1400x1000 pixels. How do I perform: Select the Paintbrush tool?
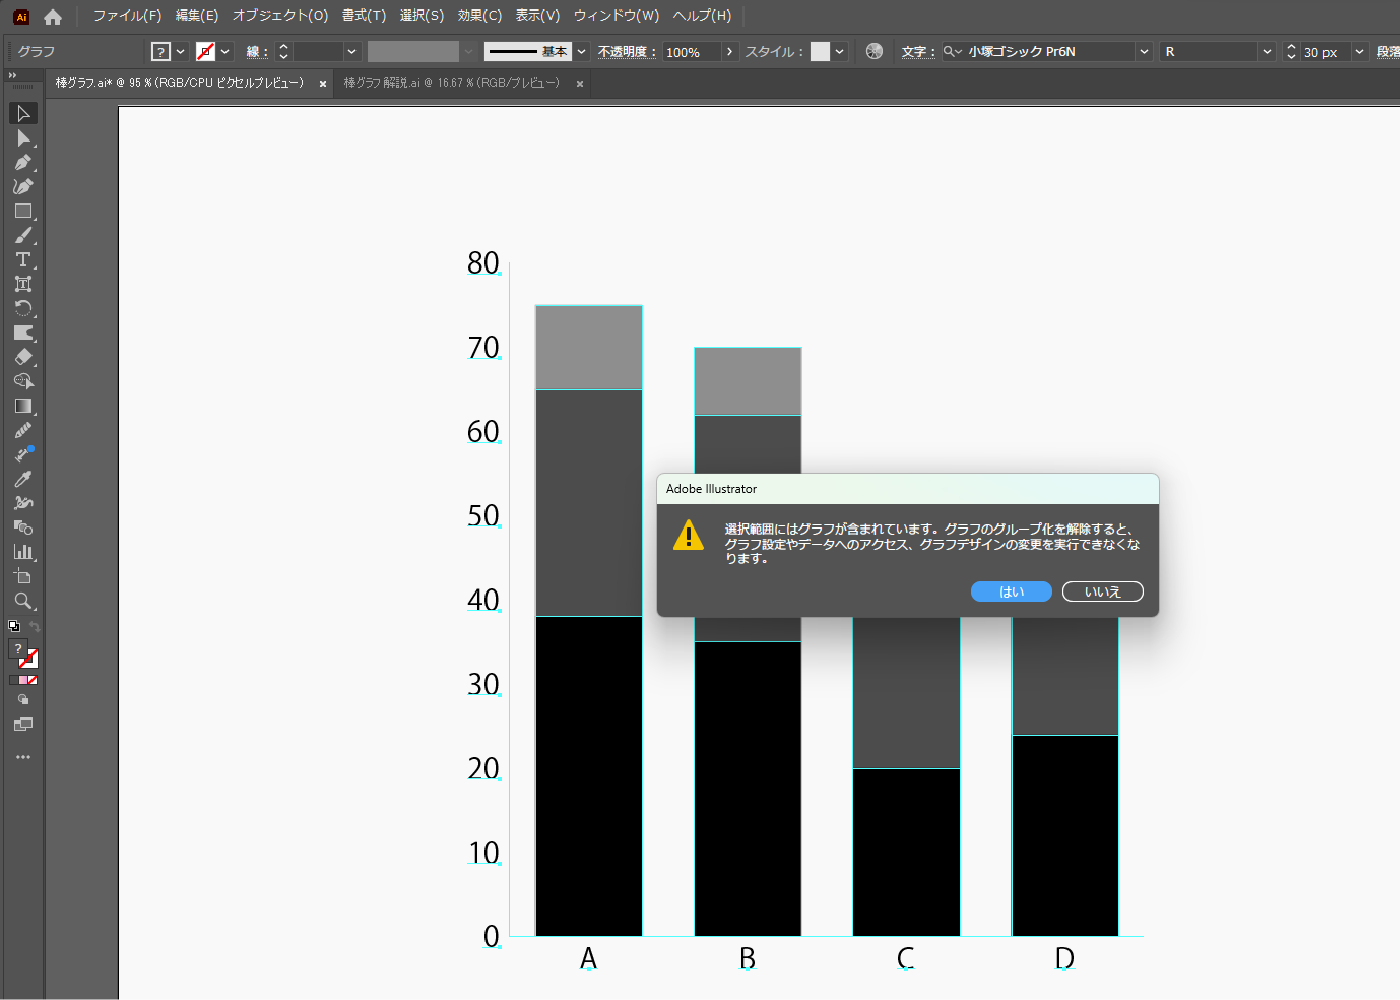click(x=23, y=235)
